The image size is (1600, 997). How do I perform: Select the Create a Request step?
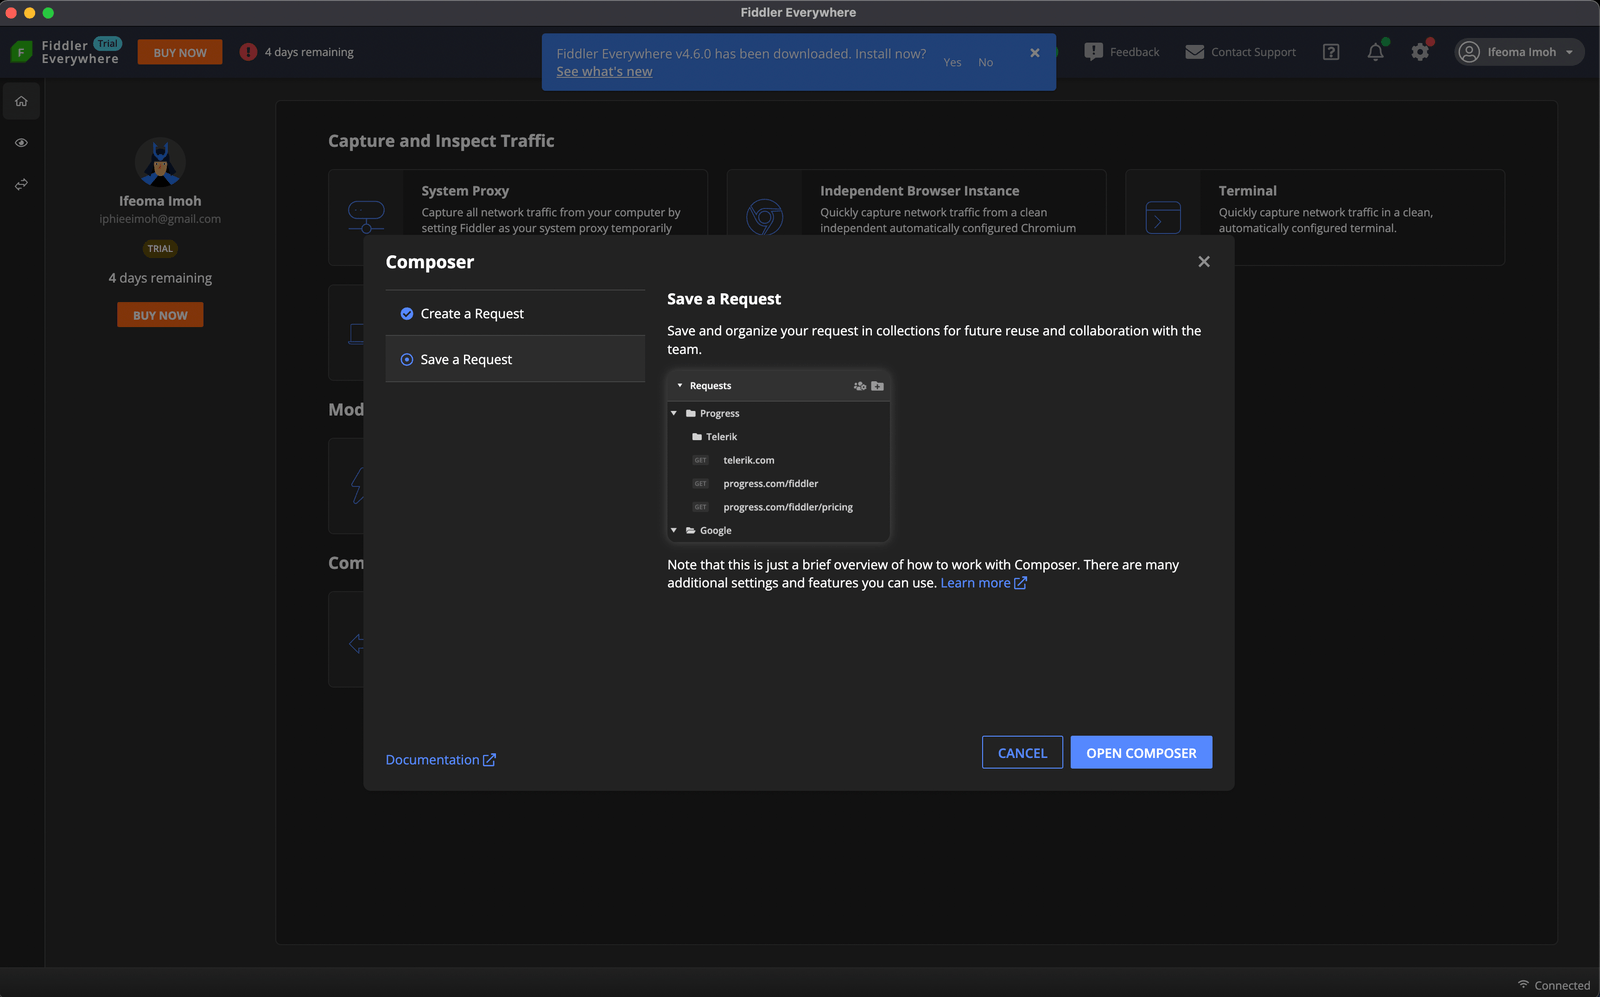515,314
